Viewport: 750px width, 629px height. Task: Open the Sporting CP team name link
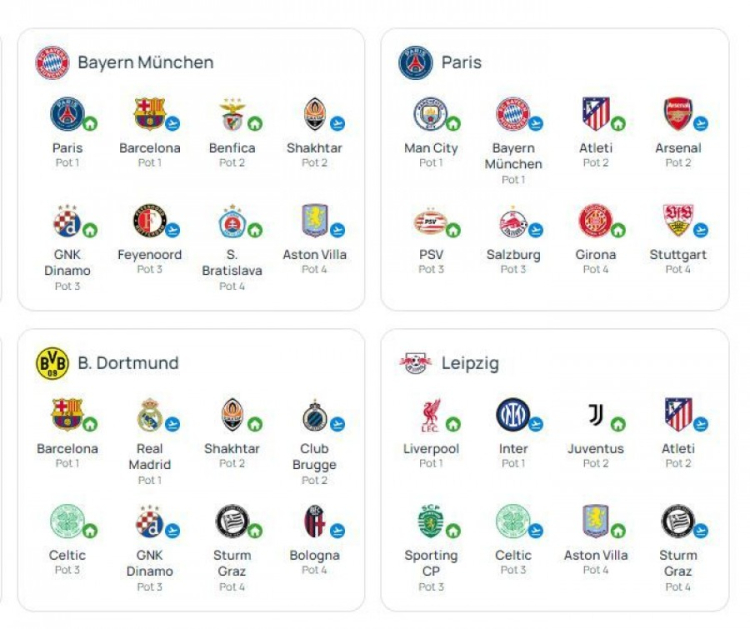(x=431, y=563)
